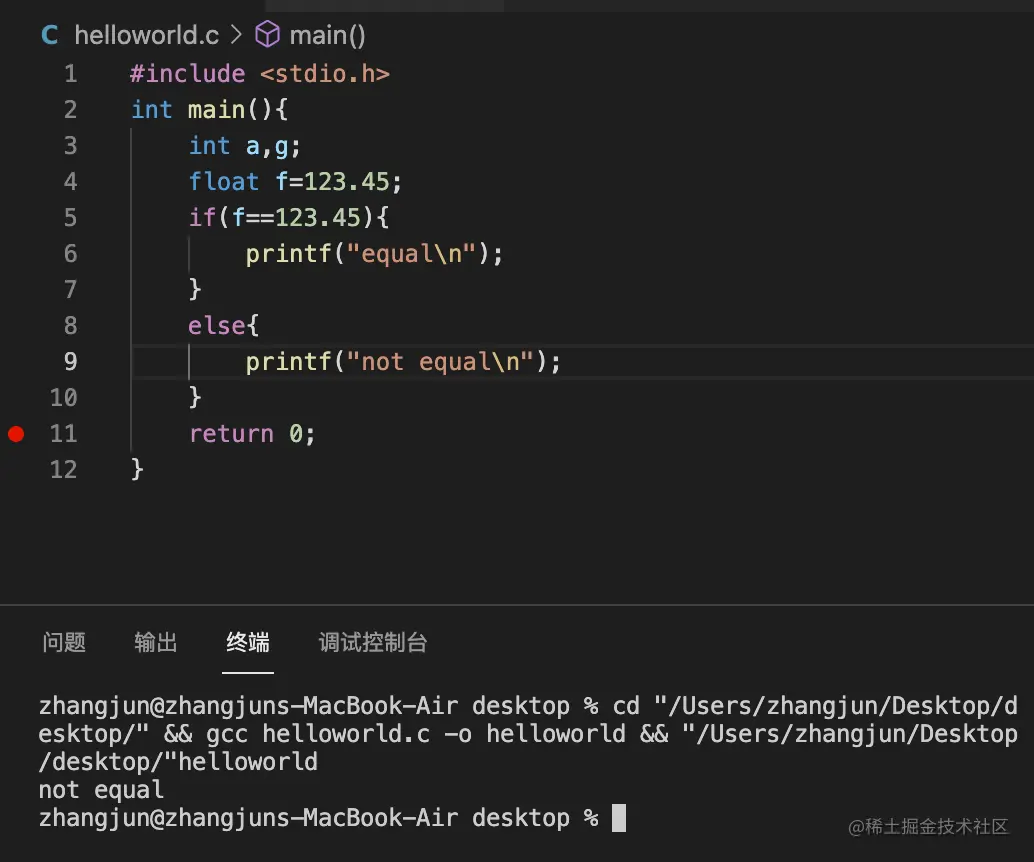1034x862 pixels.
Task: Click line number 2 in gutter
Action: click(71, 109)
